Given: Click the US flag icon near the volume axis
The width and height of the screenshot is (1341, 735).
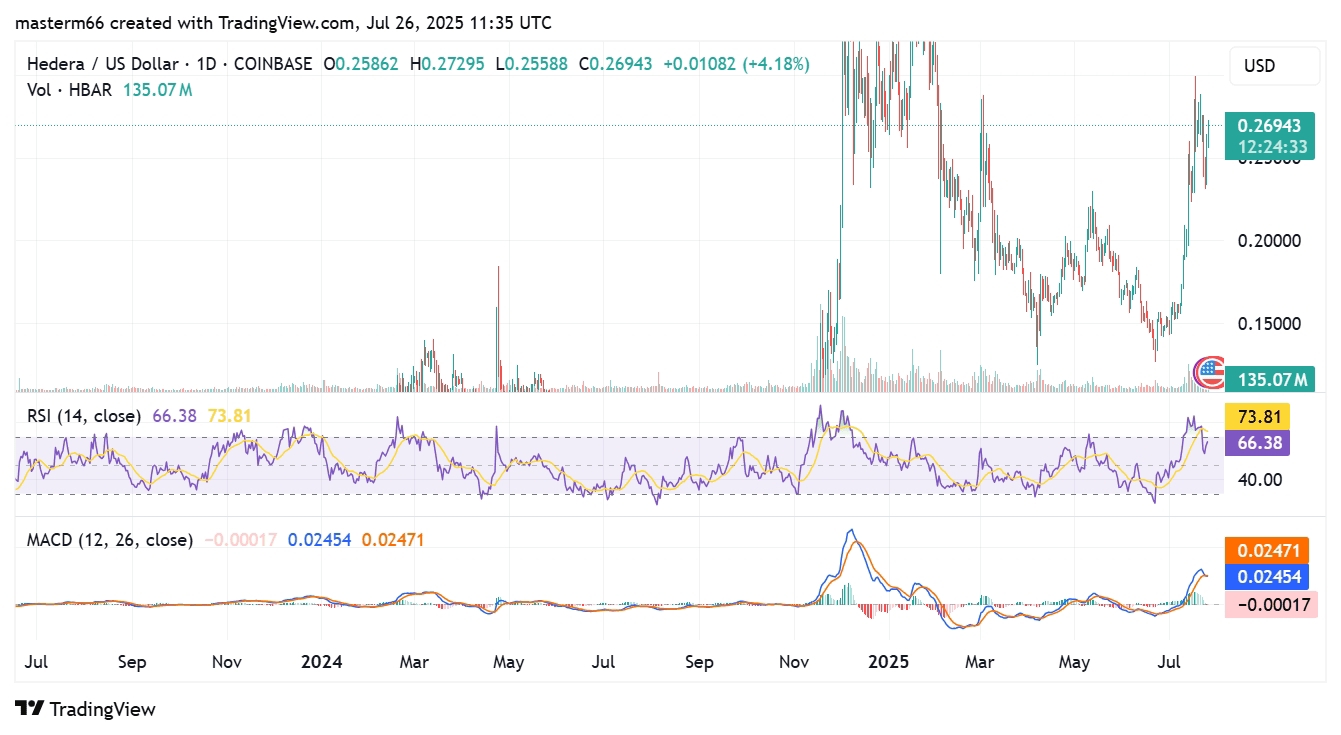Looking at the screenshot, I should [x=1210, y=373].
